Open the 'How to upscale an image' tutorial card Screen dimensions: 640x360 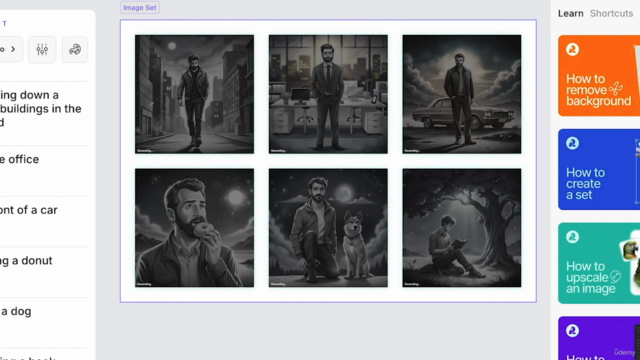(x=599, y=263)
